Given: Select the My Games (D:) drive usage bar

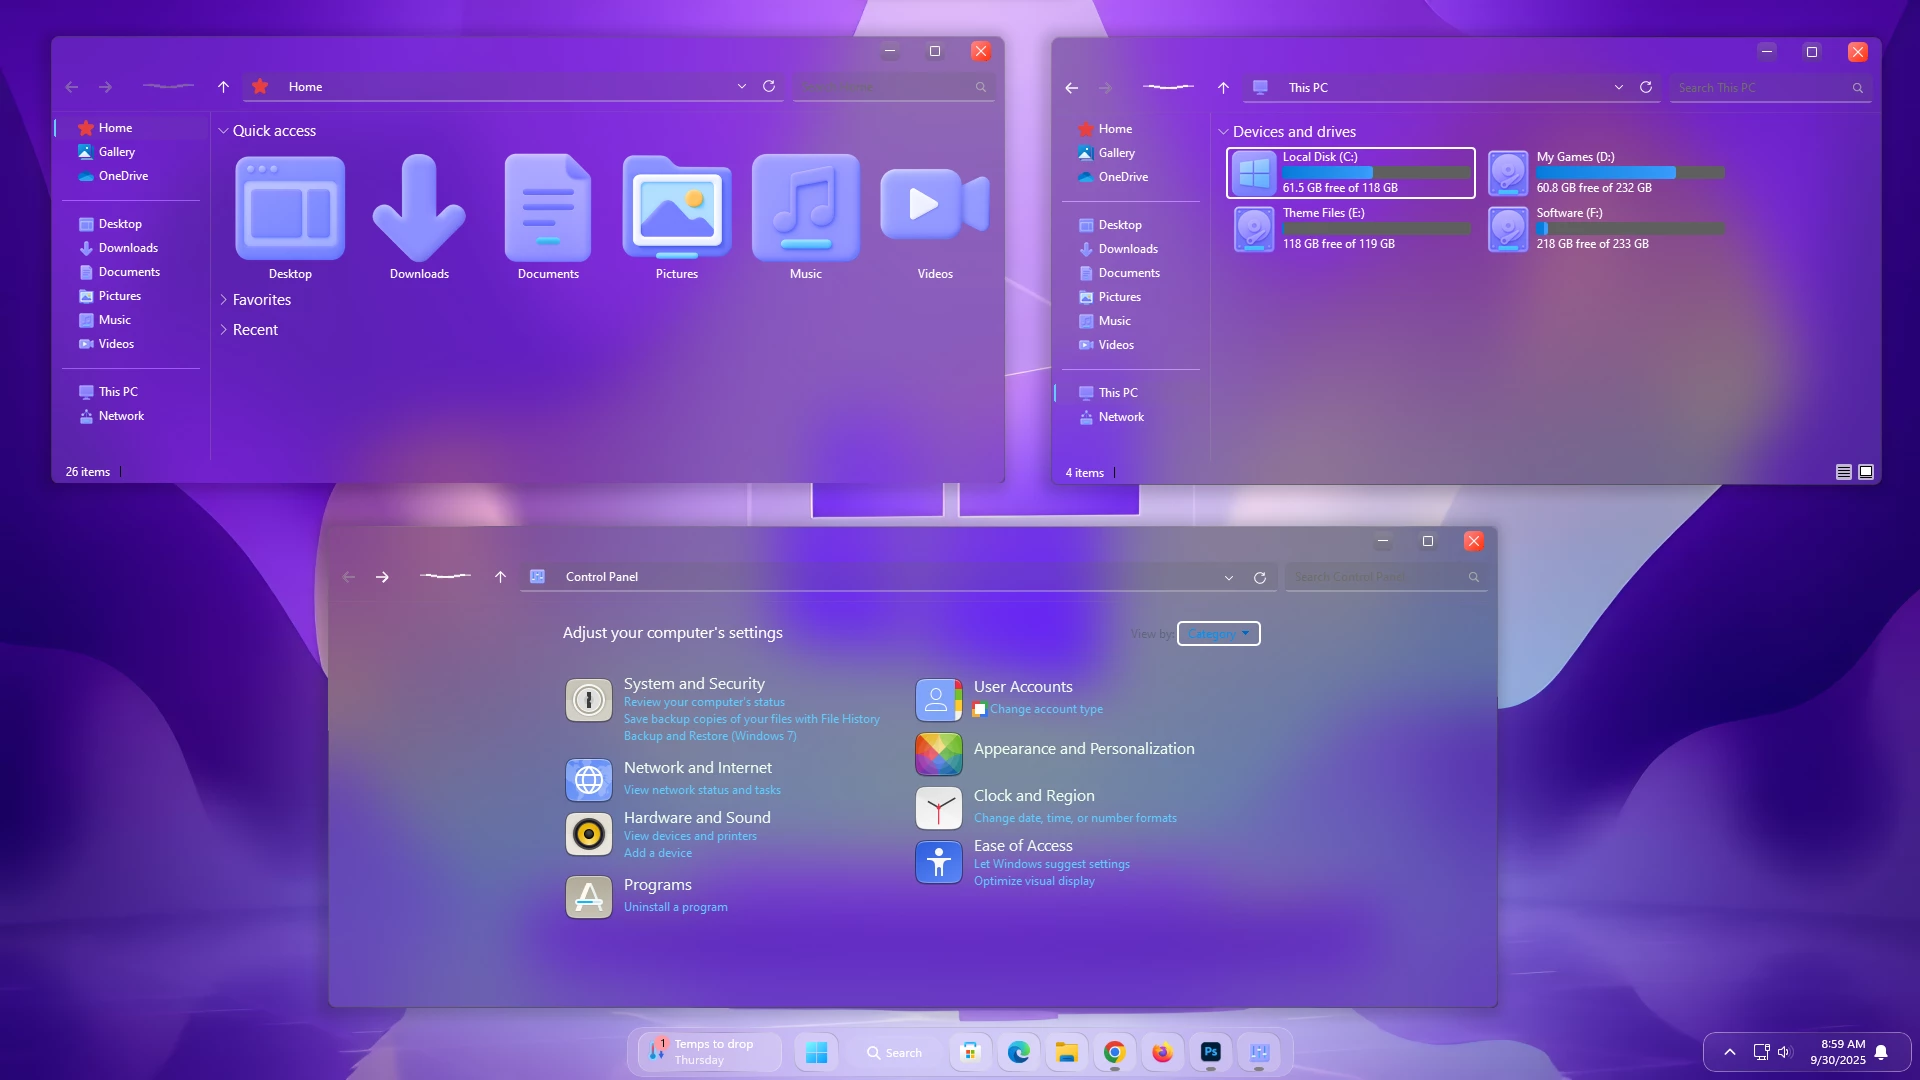Looking at the screenshot, I should (x=1630, y=173).
